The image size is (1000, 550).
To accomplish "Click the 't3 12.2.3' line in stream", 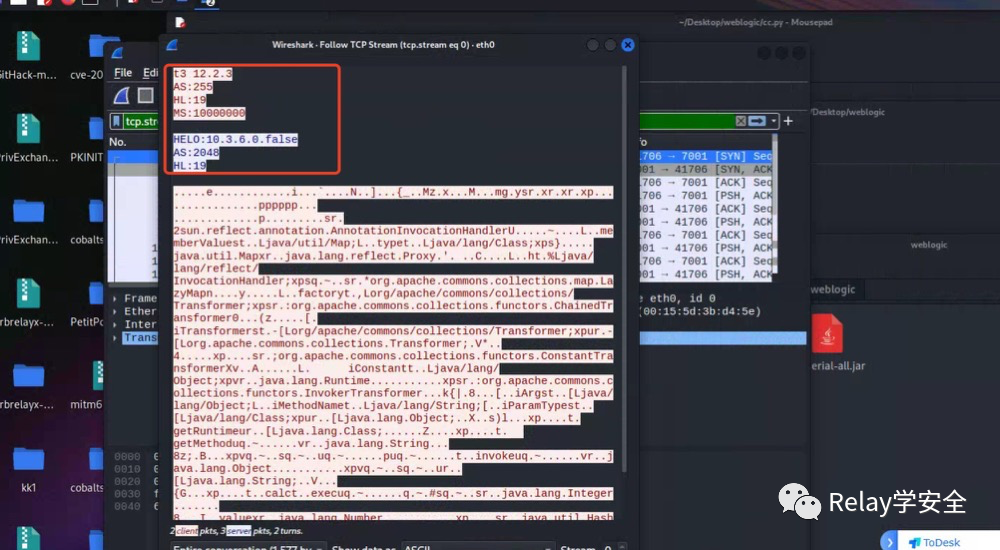I will 202,74.
